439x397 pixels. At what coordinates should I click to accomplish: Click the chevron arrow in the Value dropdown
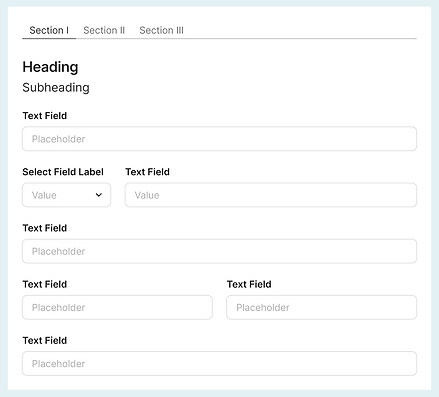99,195
